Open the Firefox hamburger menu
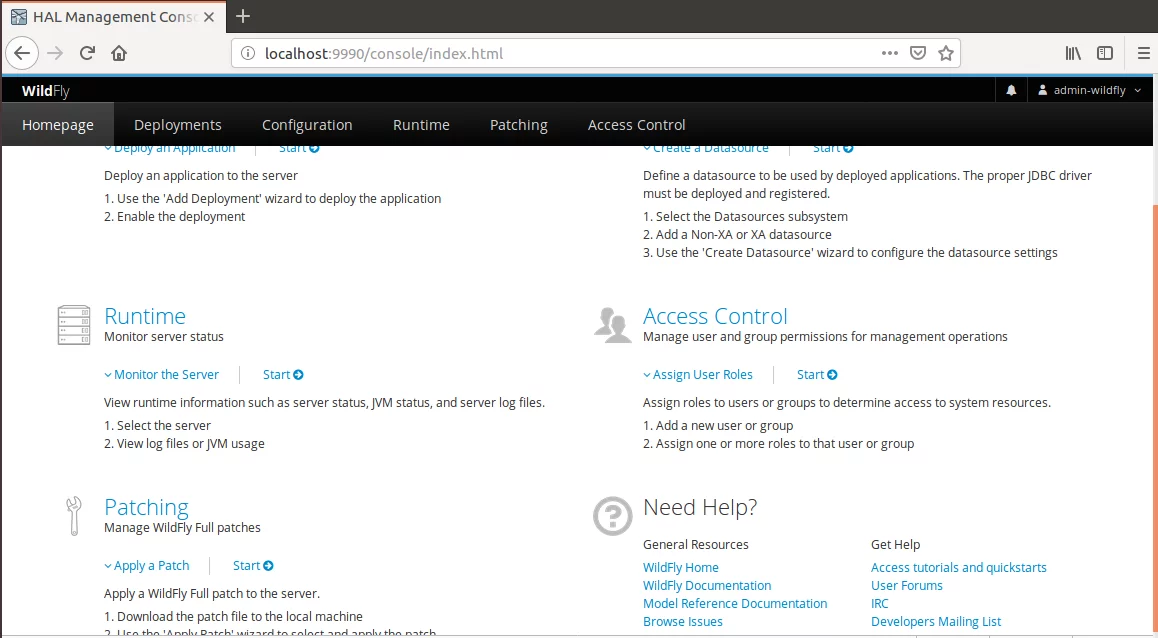Image resolution: width=1158 pixels, height=638 pixels. [1142, 53]
